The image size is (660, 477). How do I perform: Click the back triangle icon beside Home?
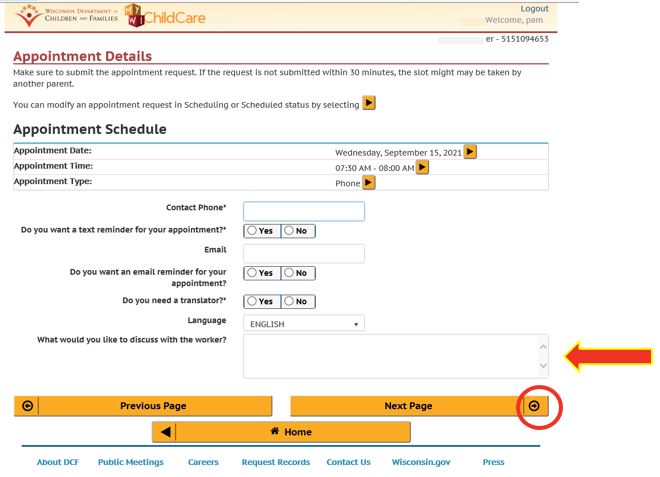[164, 432]
